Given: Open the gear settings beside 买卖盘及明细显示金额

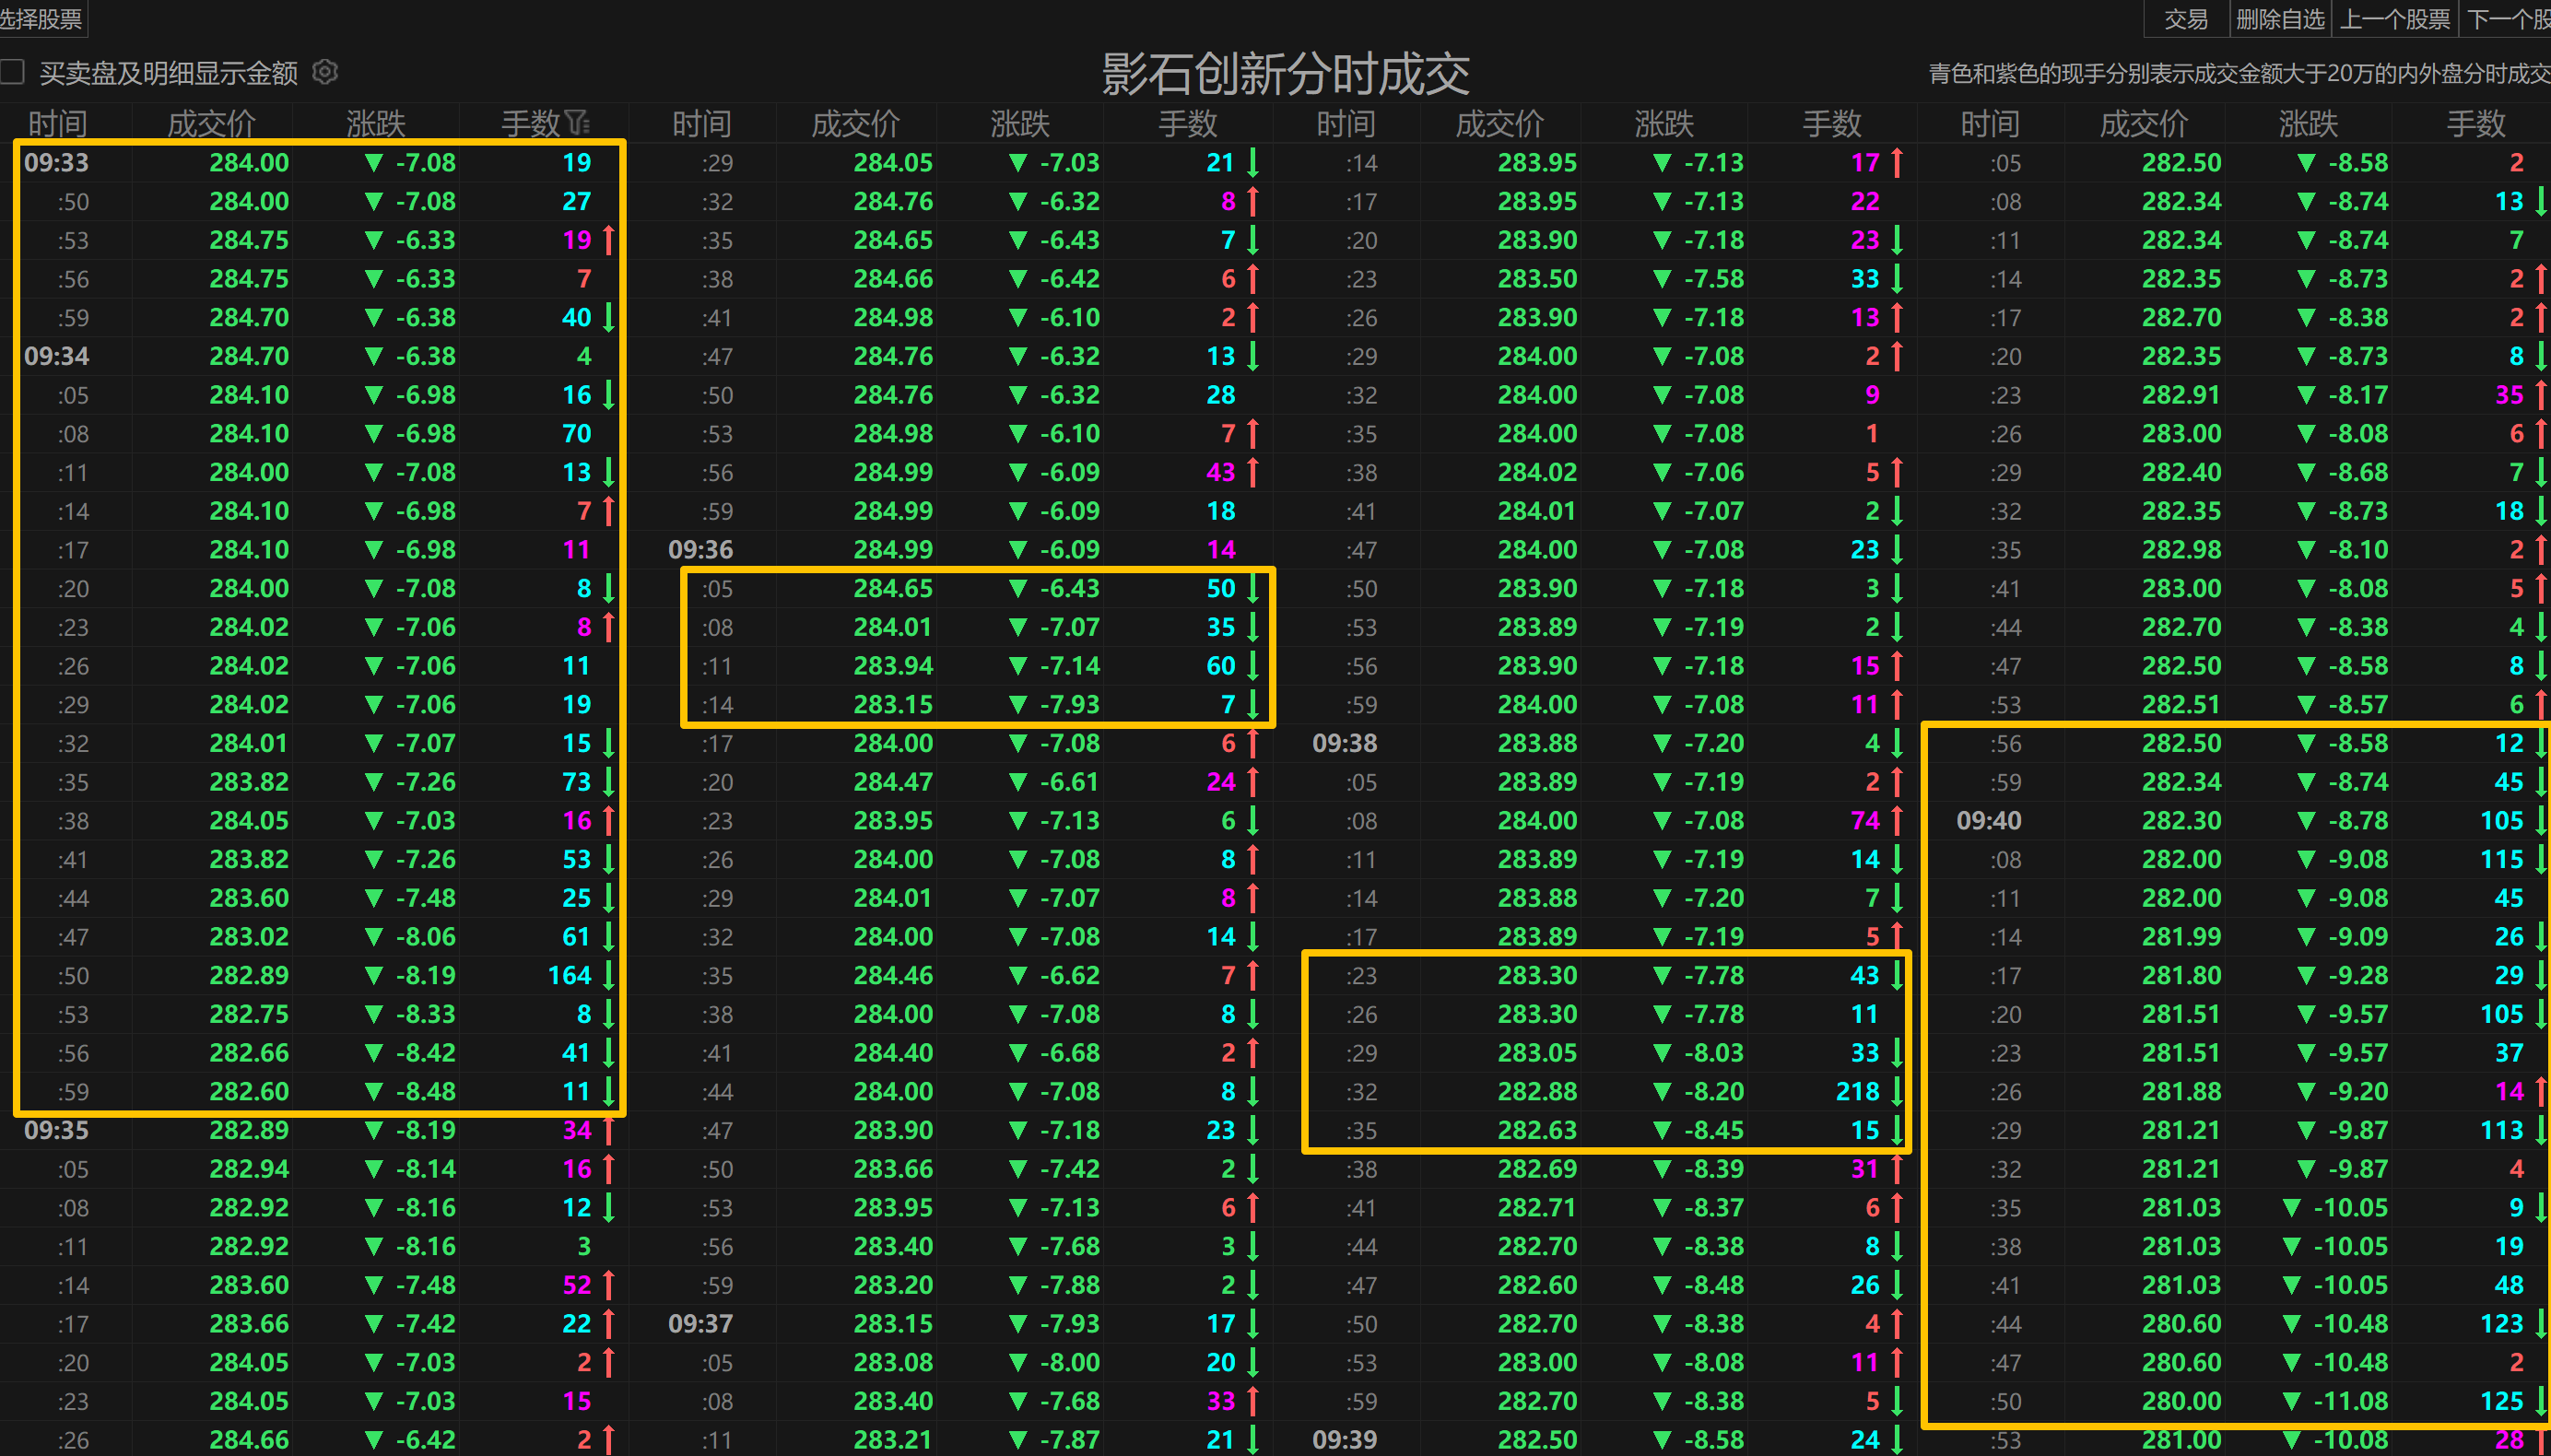Looking at the screenshot, I should (x=325, y=72).
